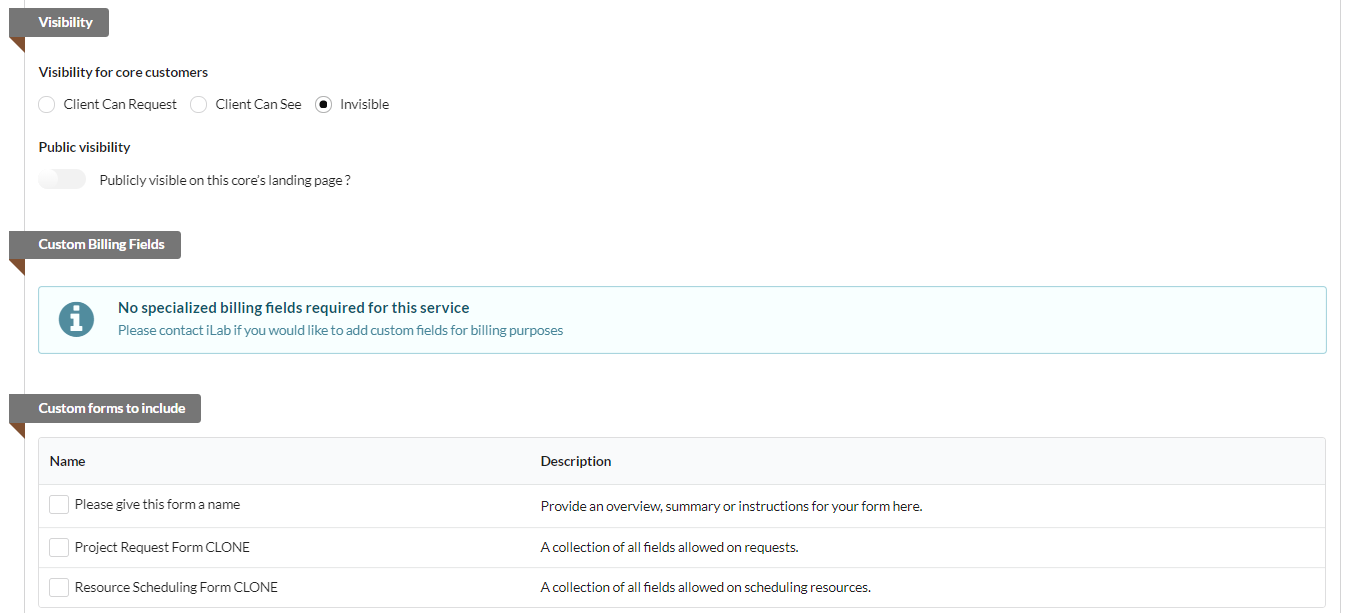This screenshot has width=1352, height=613.
Task: Toggle the public visibility switch
Action: coord(62,180)
